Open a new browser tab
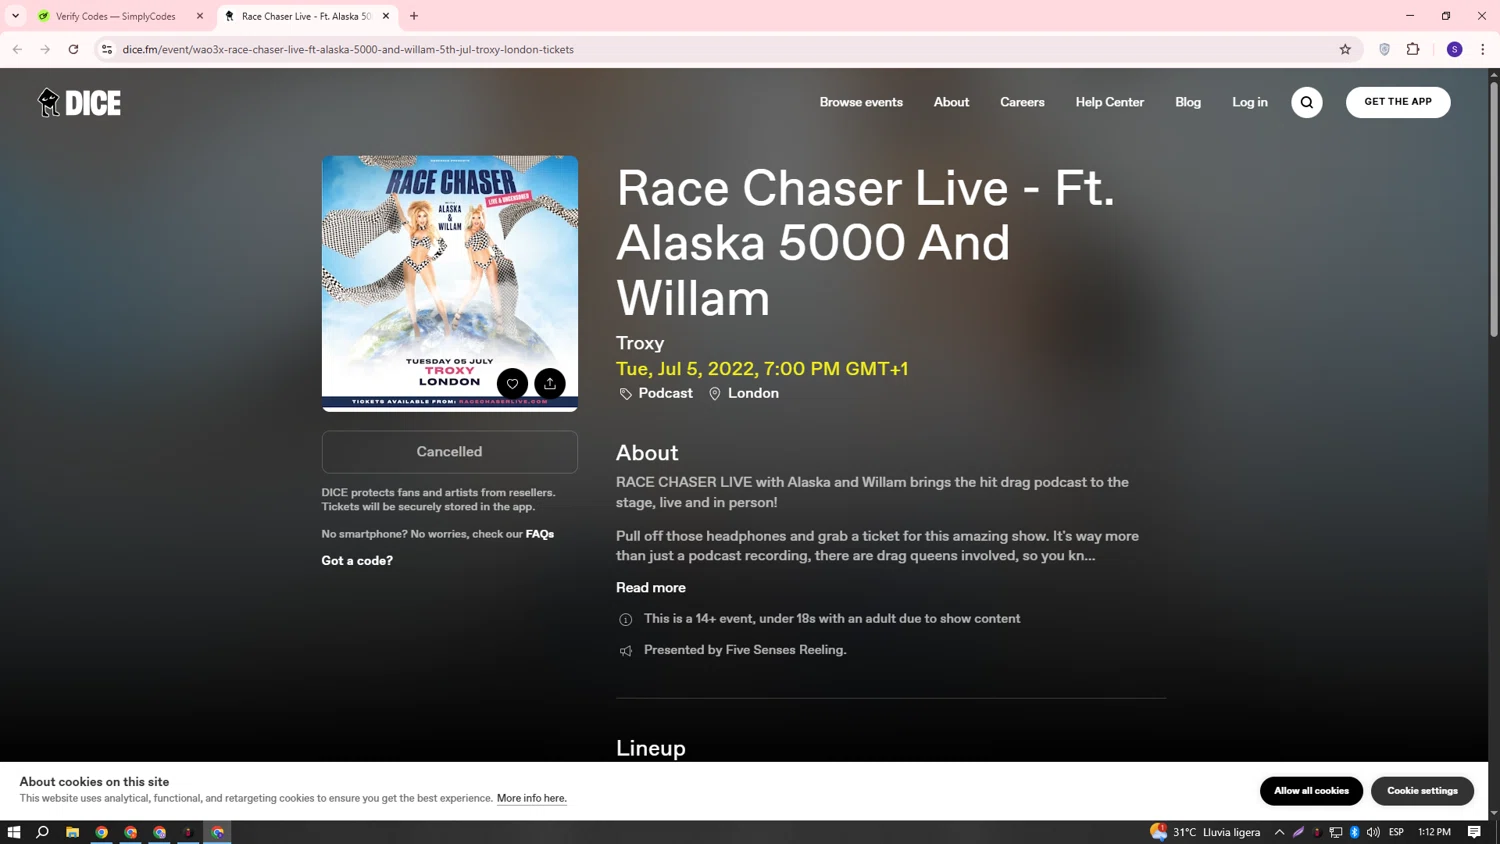This screenshot has height=844, width=1500. point(414,16)
